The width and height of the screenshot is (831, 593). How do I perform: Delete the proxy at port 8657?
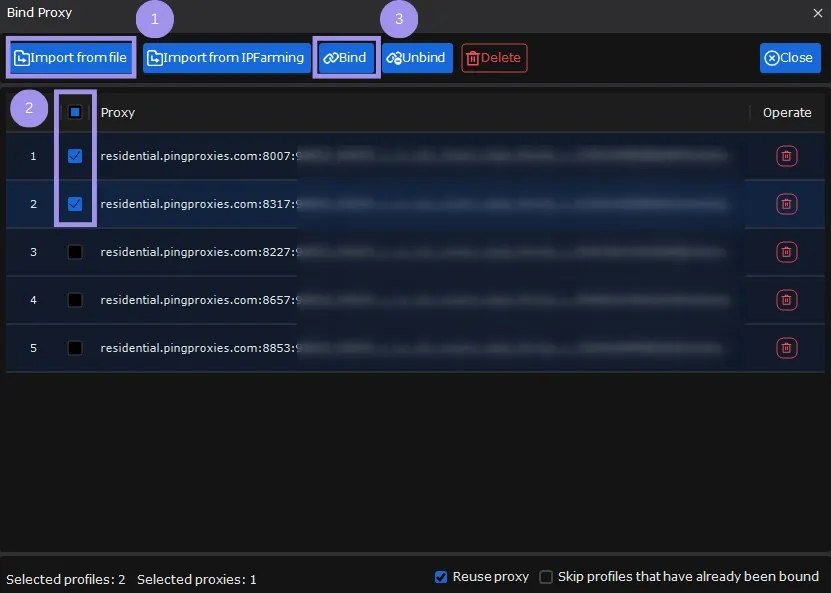pos(787,300)
